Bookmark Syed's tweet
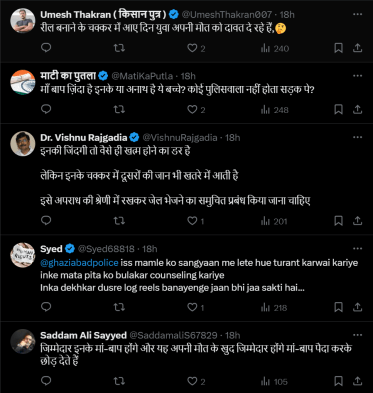This screenshot has width=373, height=393. 338,307
